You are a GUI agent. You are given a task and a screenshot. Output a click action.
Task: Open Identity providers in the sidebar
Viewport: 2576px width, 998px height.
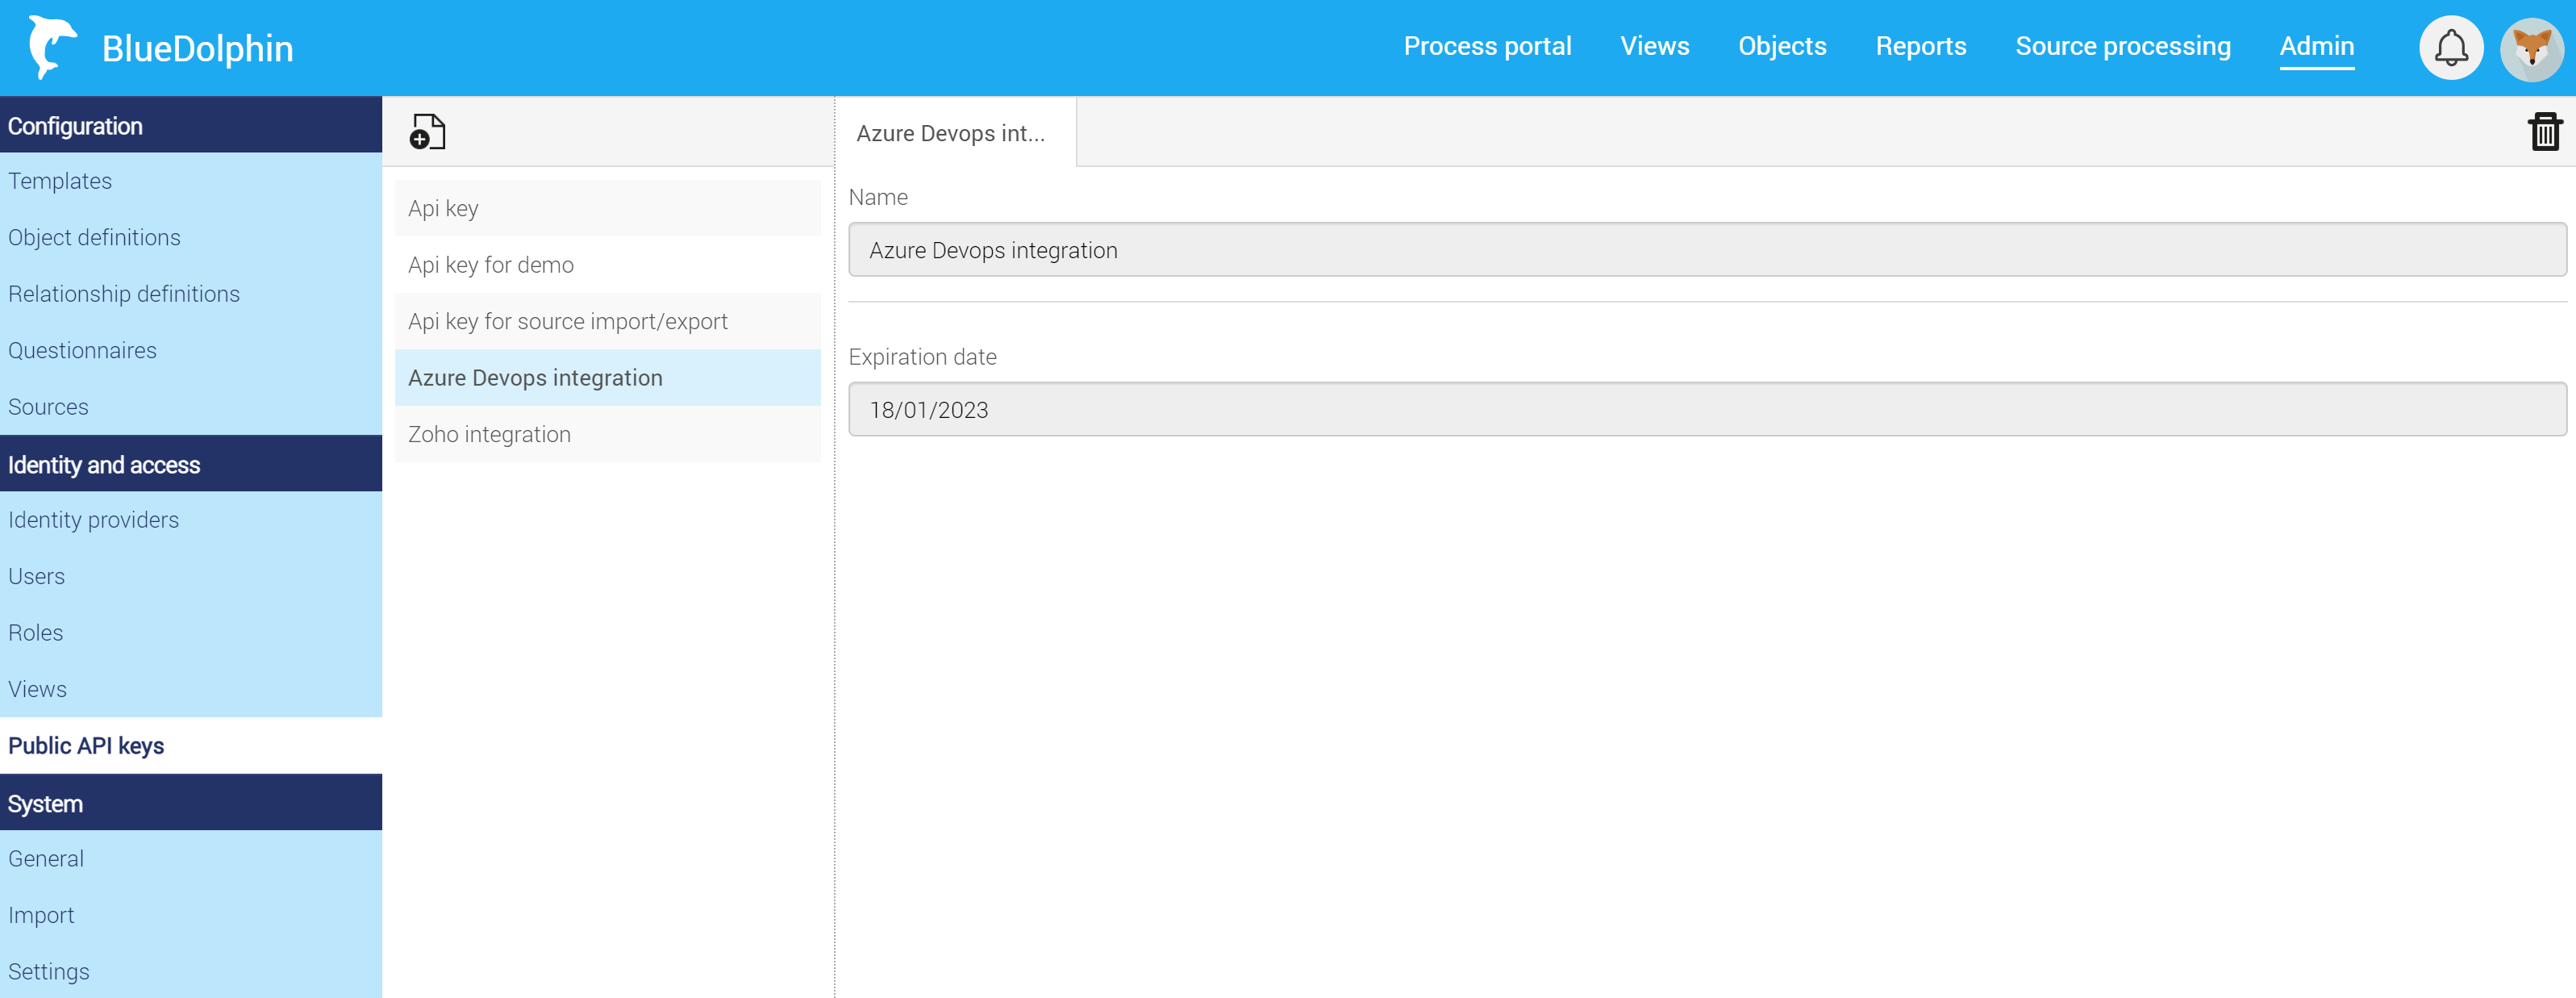(x=93, y=520)
